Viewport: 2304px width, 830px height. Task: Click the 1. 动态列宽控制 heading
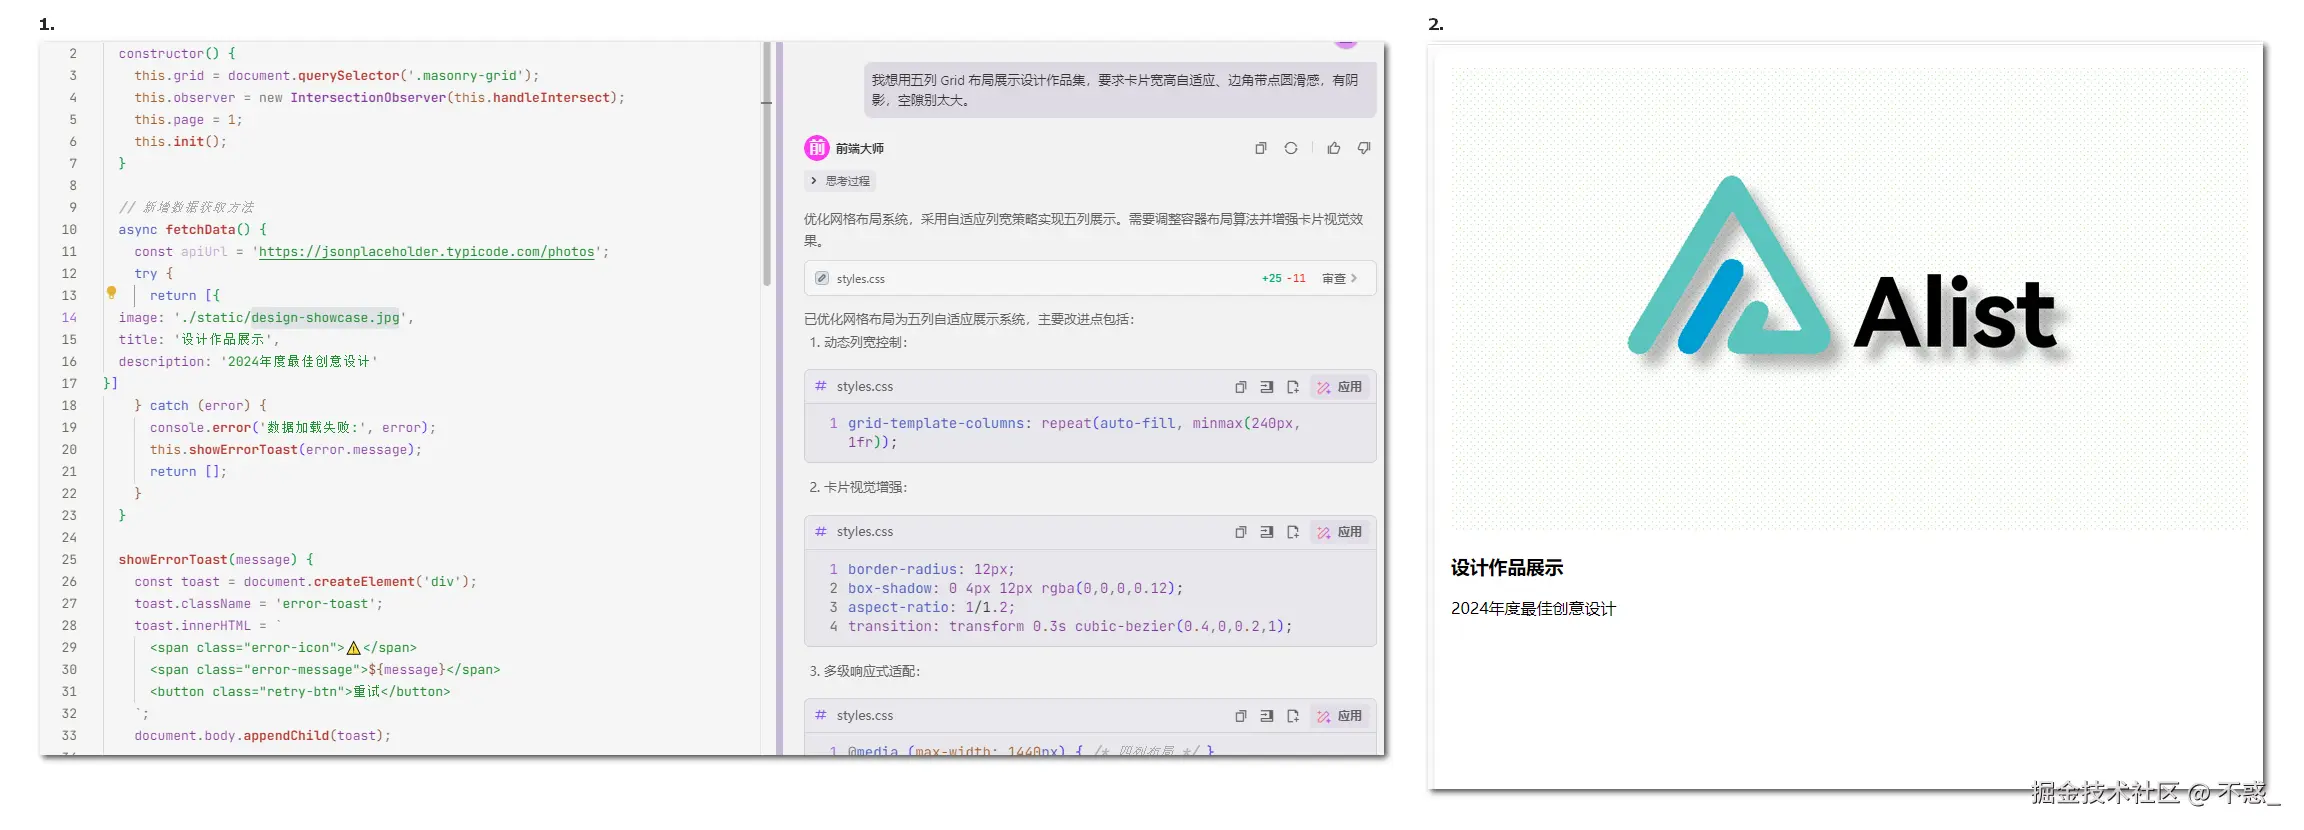coord(858,342)
